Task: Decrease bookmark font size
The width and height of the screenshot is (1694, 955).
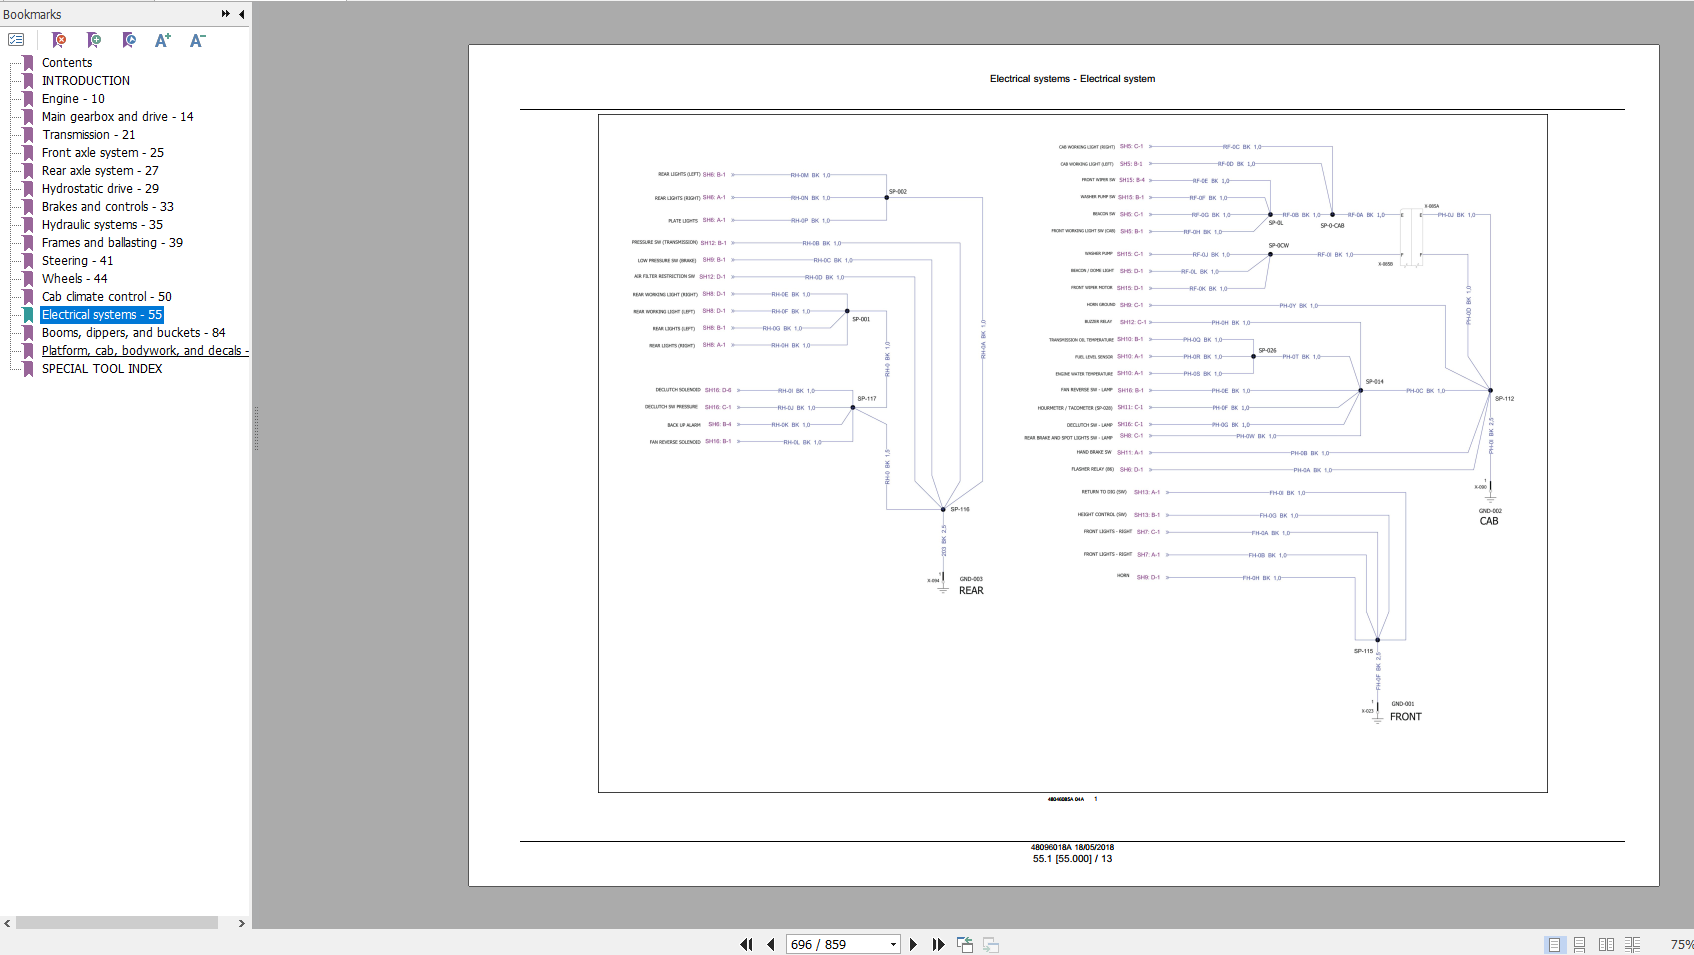Action: (x=197, y=40)
